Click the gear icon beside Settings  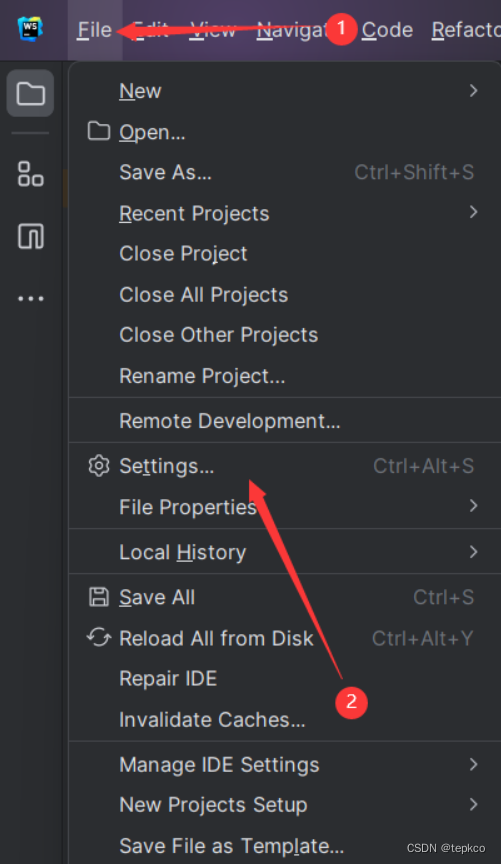(99, 466)
